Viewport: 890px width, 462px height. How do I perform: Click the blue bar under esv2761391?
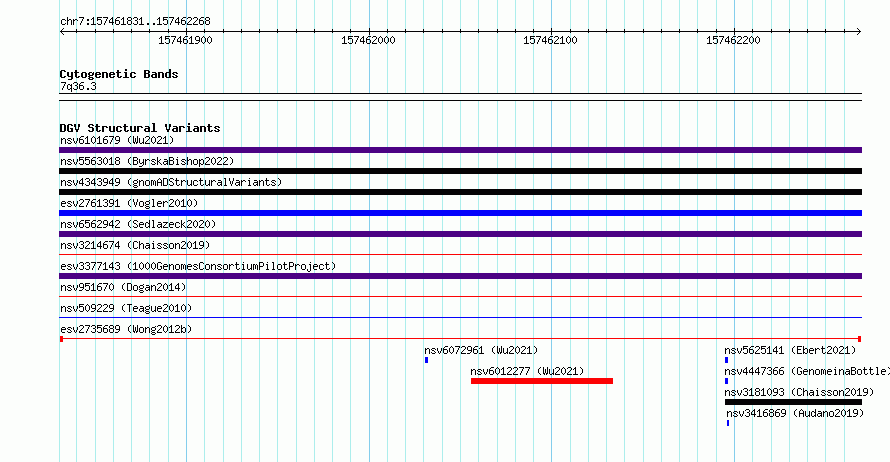(460, 213)
